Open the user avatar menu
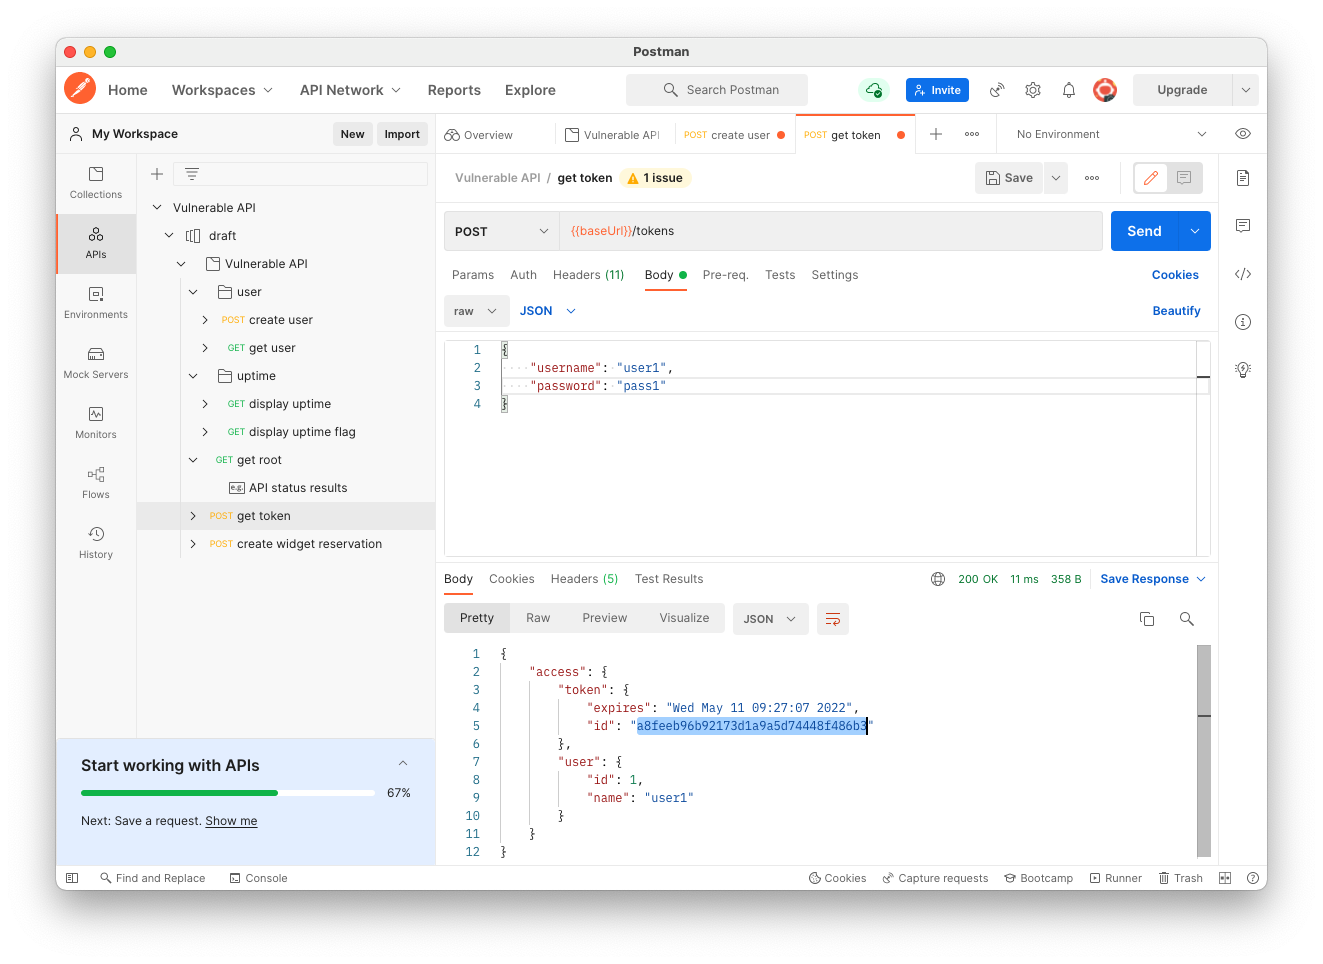1323x964 pixels. pos(1105,90)
